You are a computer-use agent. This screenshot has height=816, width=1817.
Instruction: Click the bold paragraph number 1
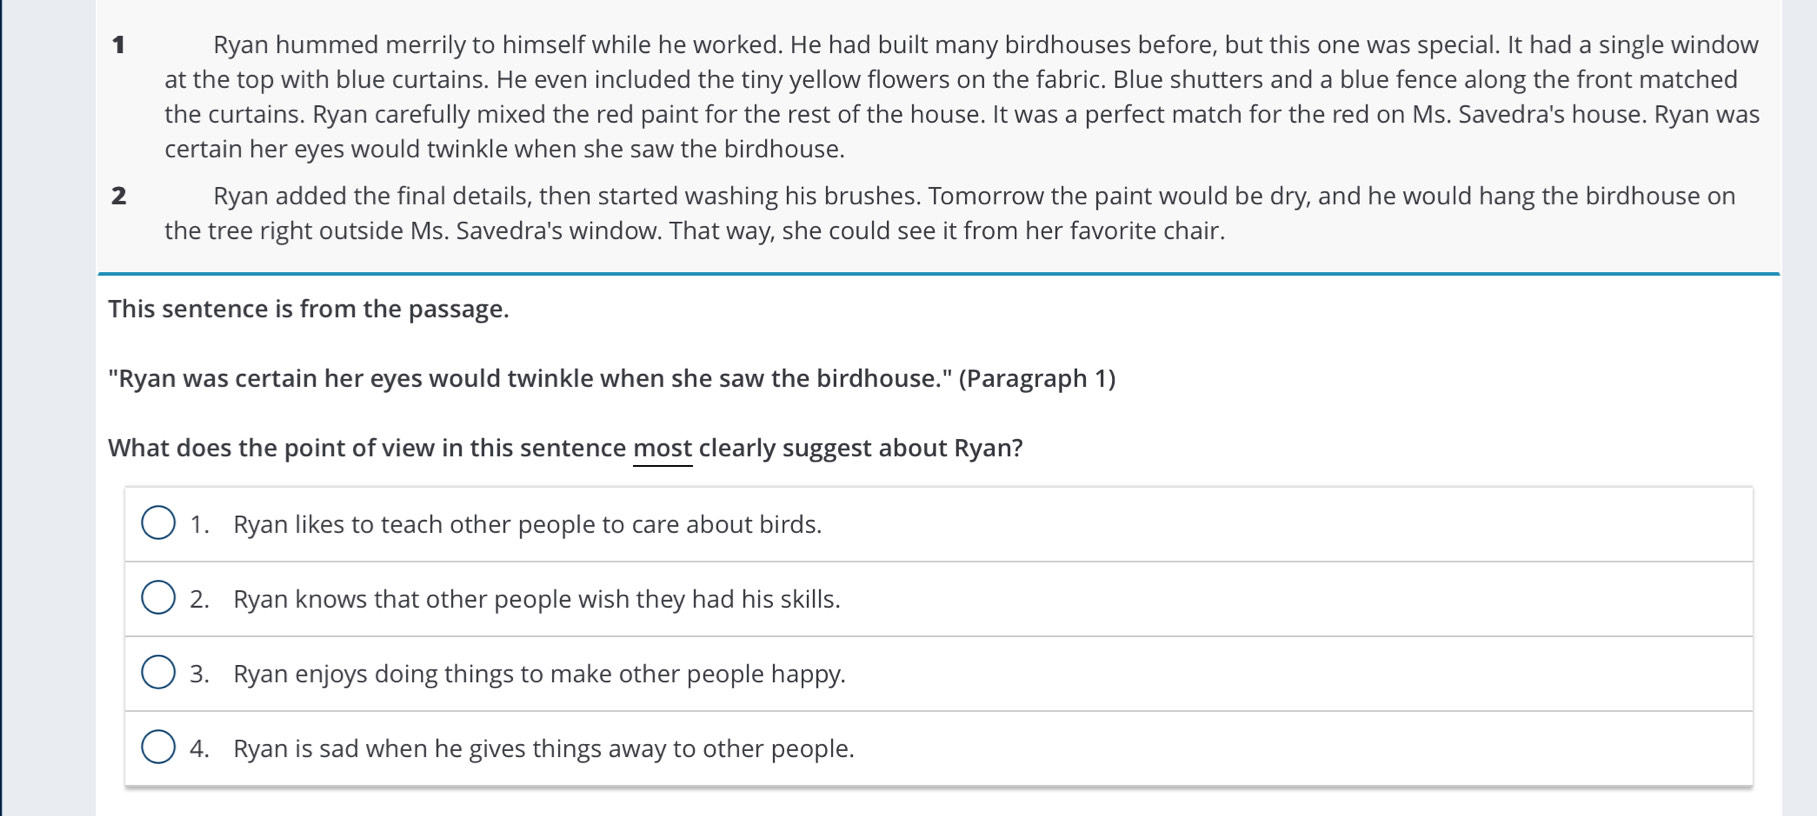pyautogui.click(x=119, y=45)
